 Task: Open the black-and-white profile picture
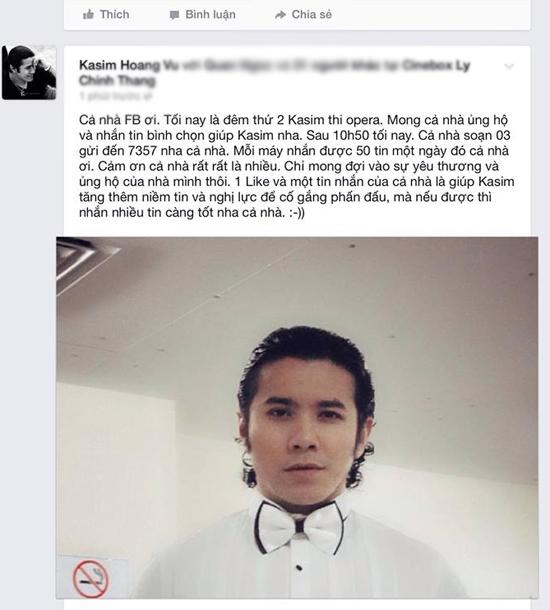point(29,72)
